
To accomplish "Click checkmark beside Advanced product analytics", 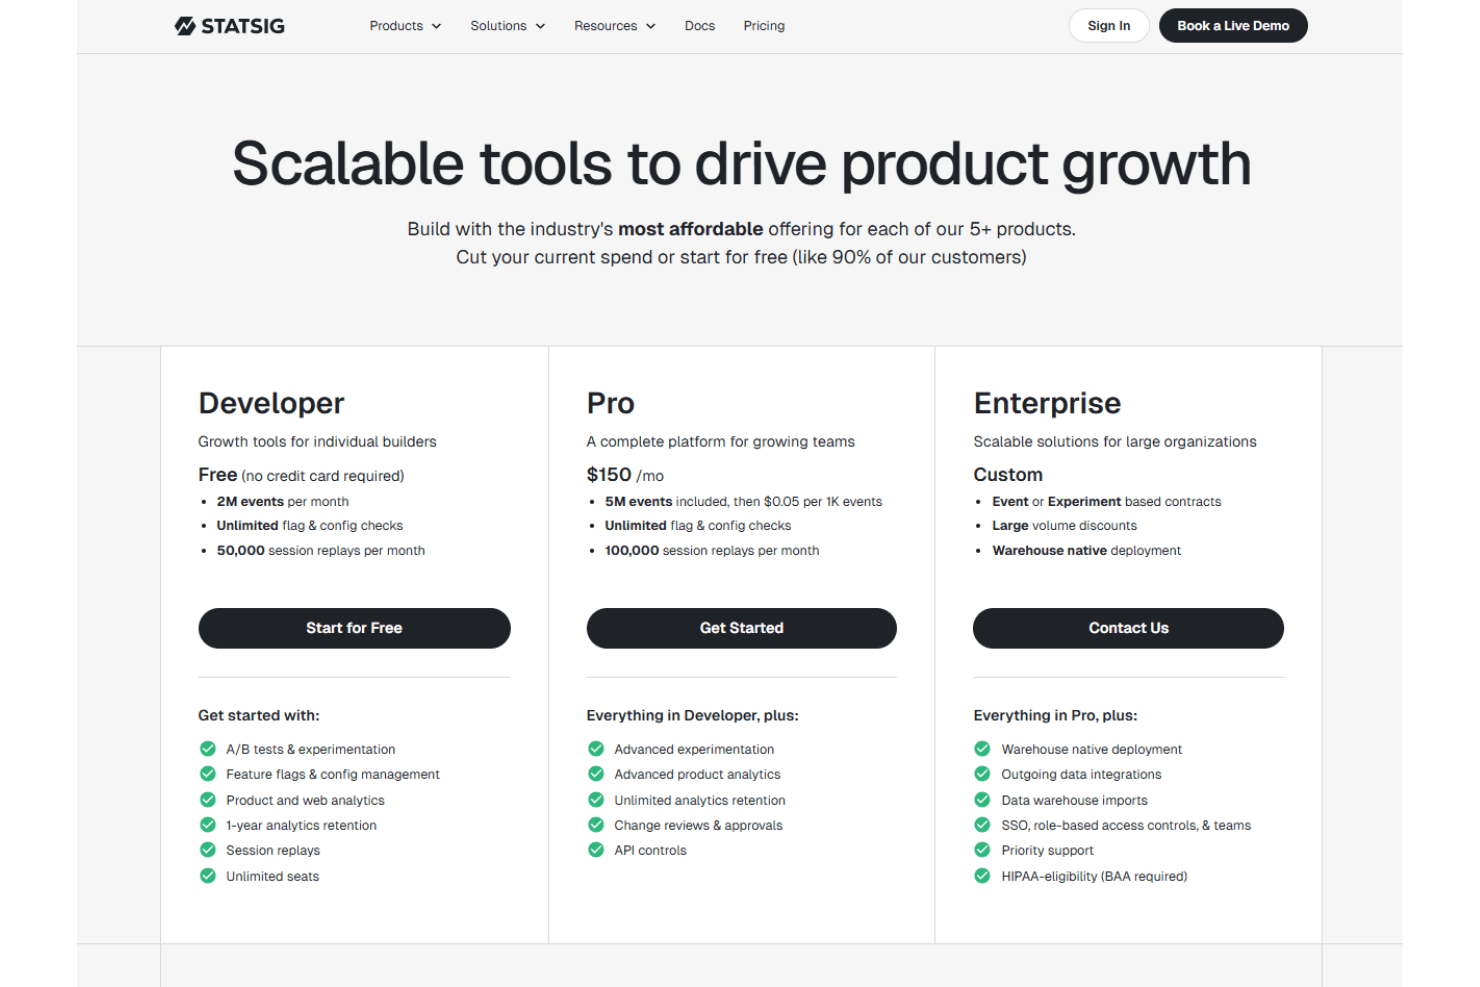I will click(x=596, y=774).
